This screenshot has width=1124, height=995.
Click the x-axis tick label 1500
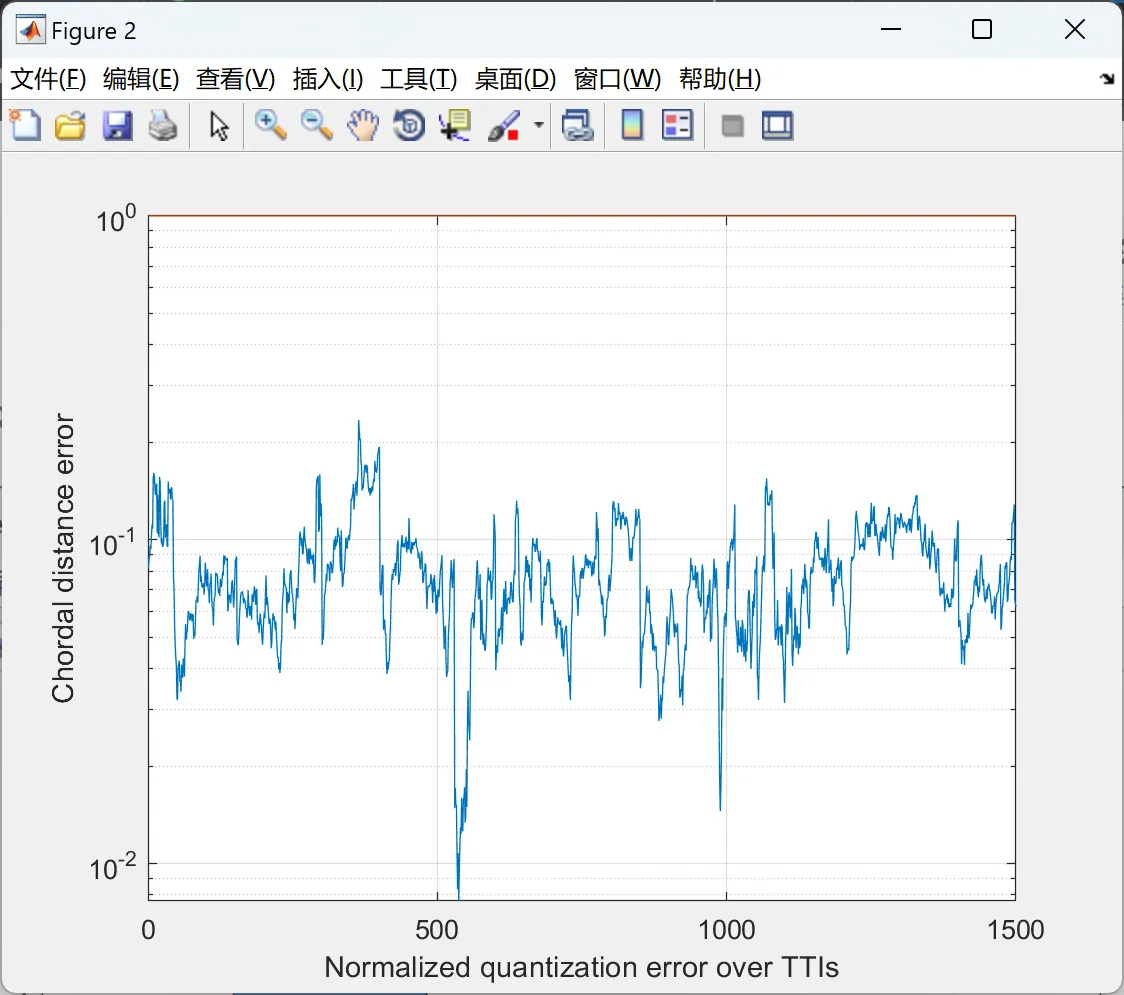pyautogui.click(x=1015, y=930)
